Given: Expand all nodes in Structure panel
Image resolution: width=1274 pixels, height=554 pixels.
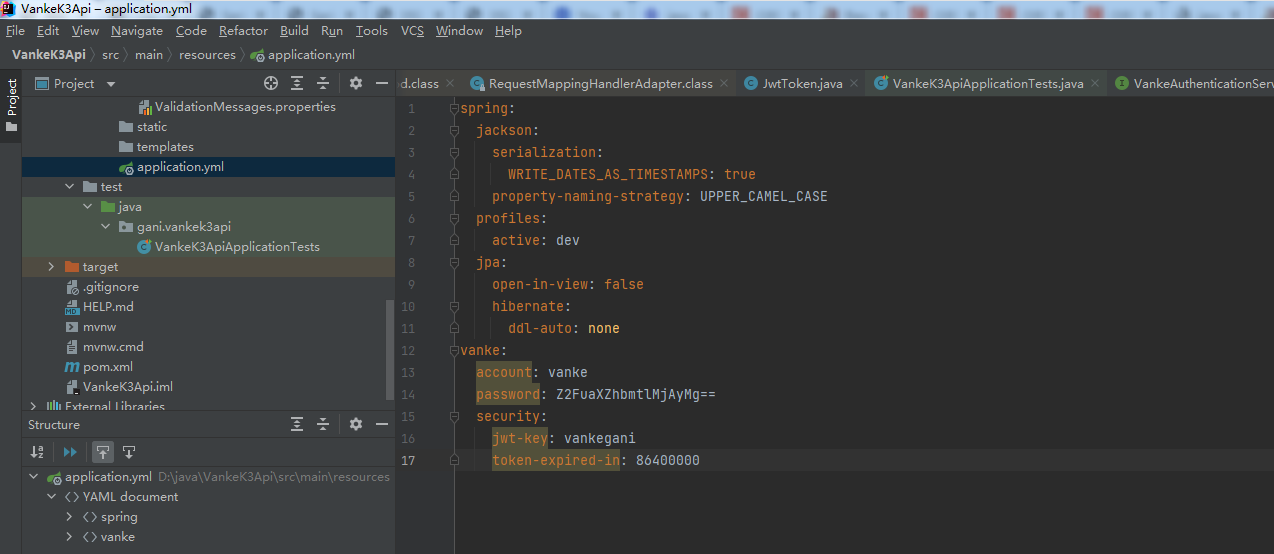Looking at the screenshot, I should [x=297, y=424].
